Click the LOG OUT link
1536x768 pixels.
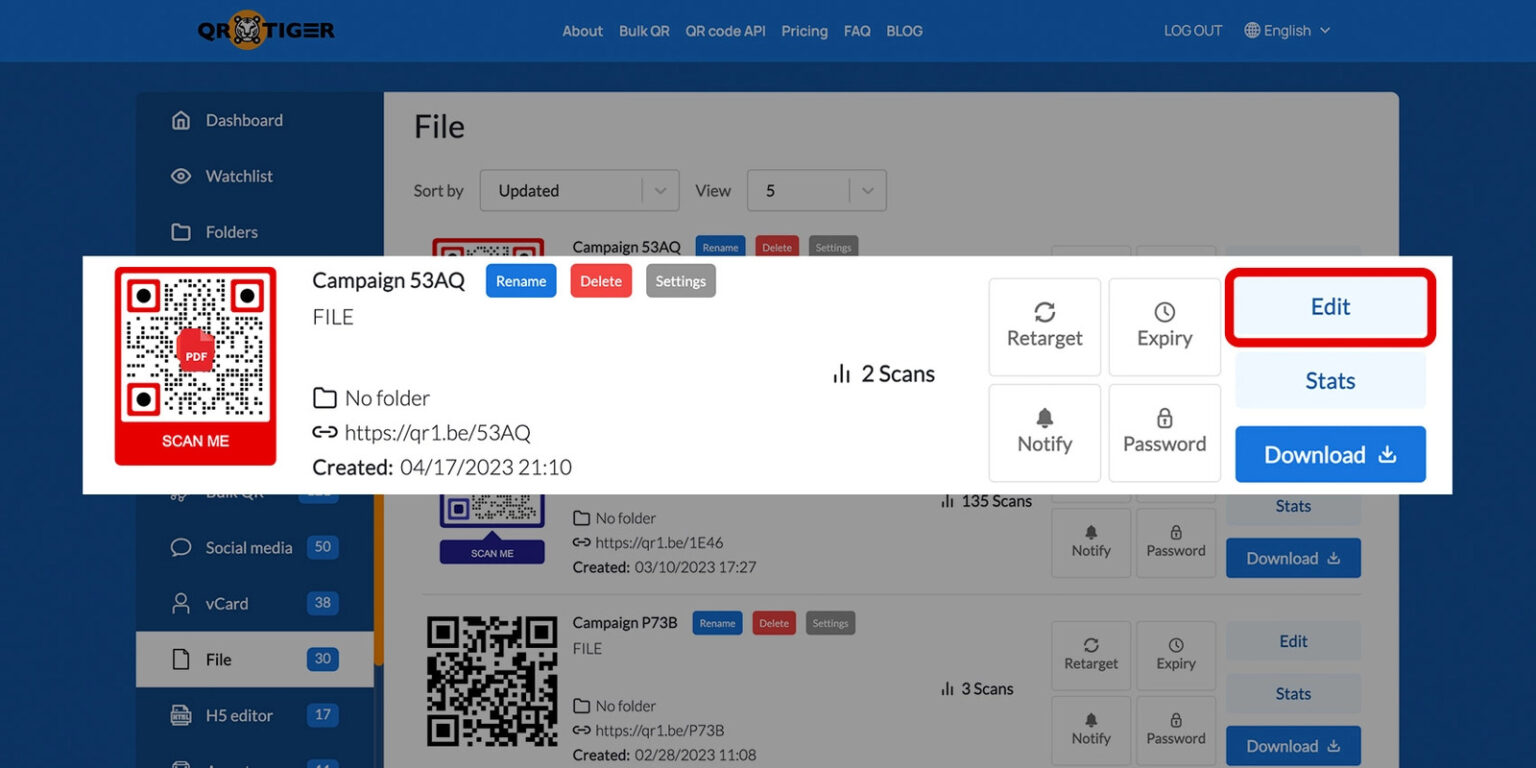[1193, 31]
